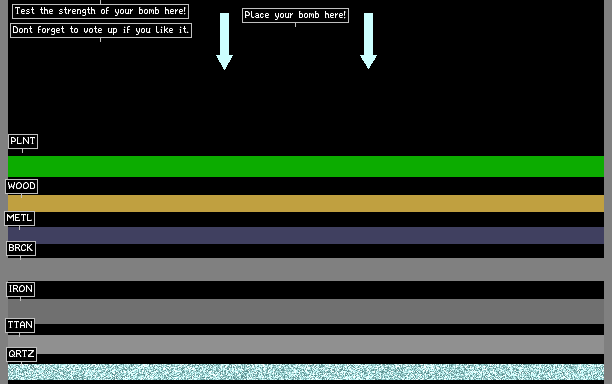Click the dark blue metal layer
612x384 pixels.
[306, 235]
